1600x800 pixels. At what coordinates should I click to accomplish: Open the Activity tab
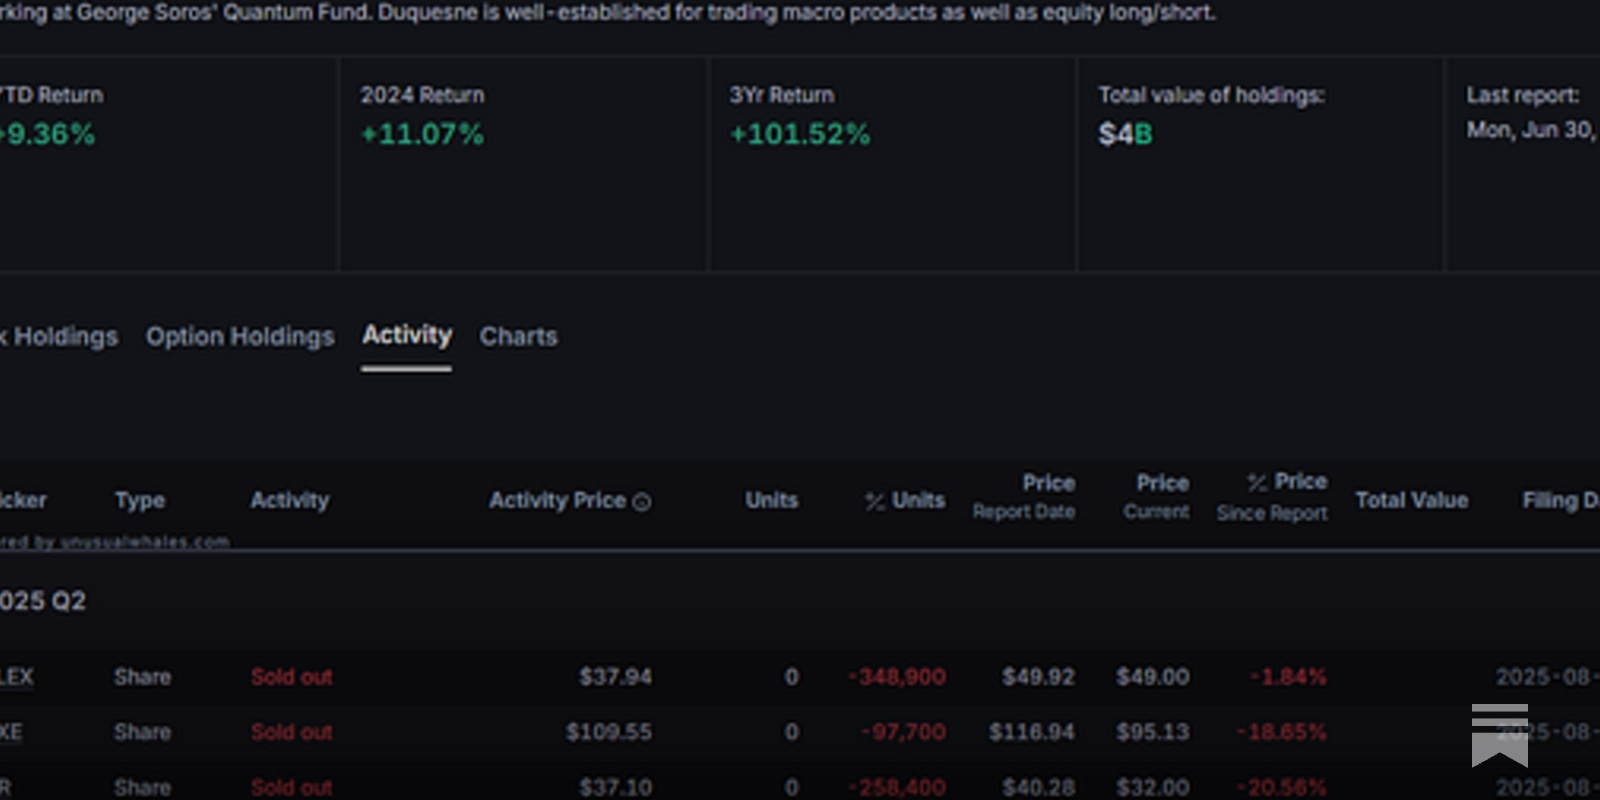[x=407, y=334]
